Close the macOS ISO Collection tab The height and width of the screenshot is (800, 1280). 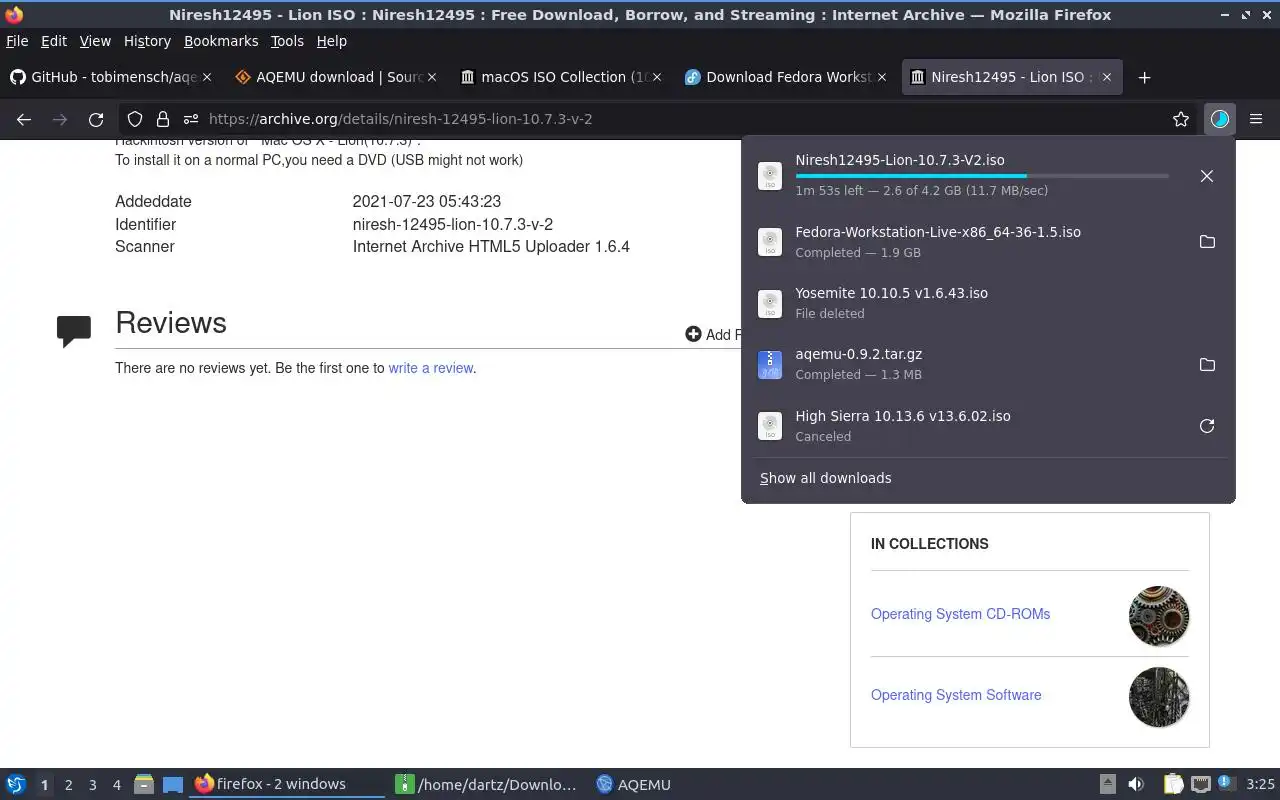click(657, 77)
